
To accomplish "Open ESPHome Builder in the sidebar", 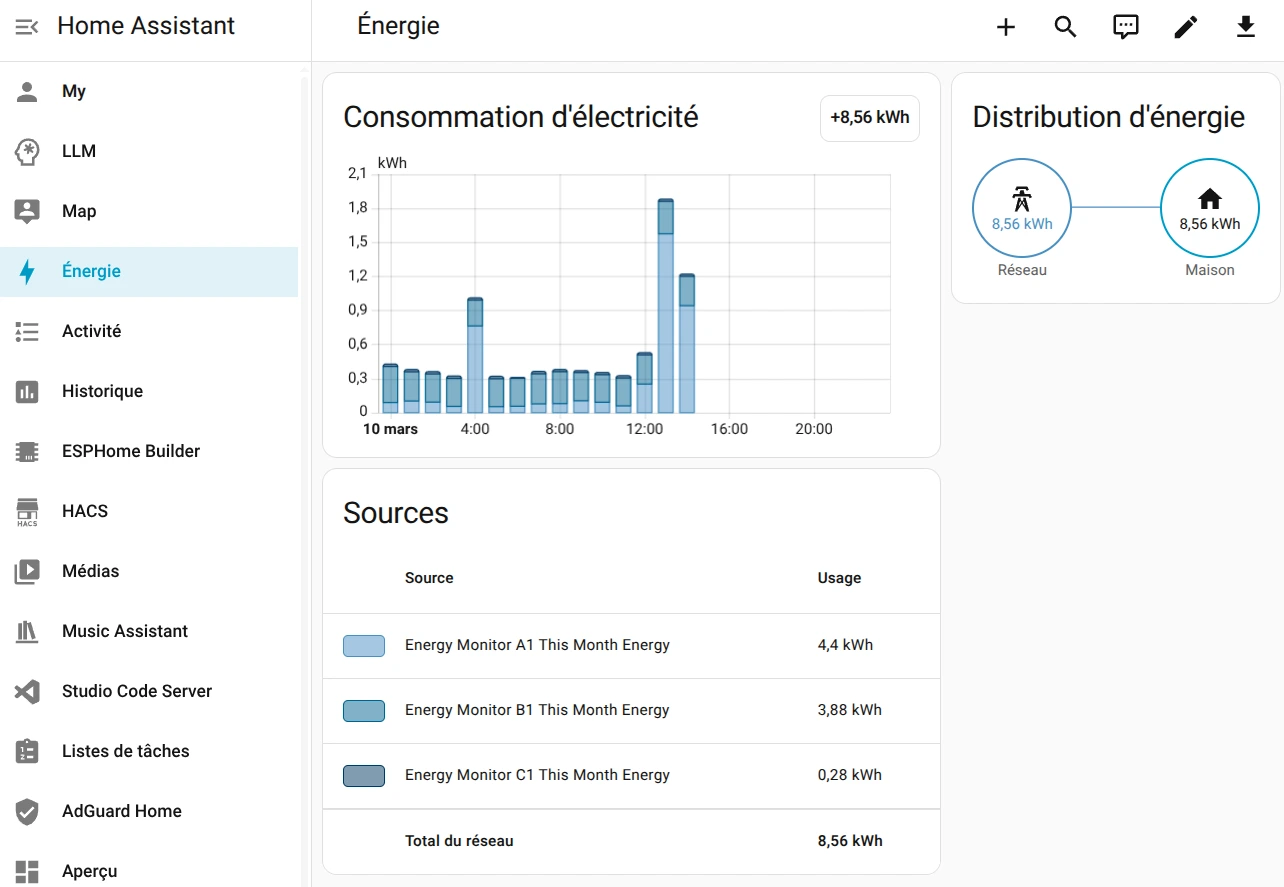I will (131, 451).
